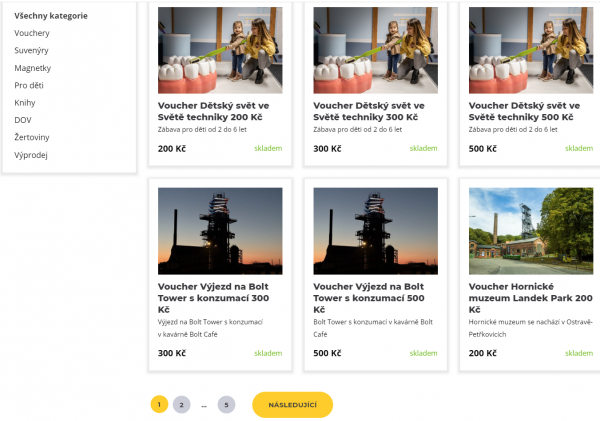Open the Dětský svět 300 Kč voucher image
The height and width of the screenshot is (421, 600).
(375, 50)
